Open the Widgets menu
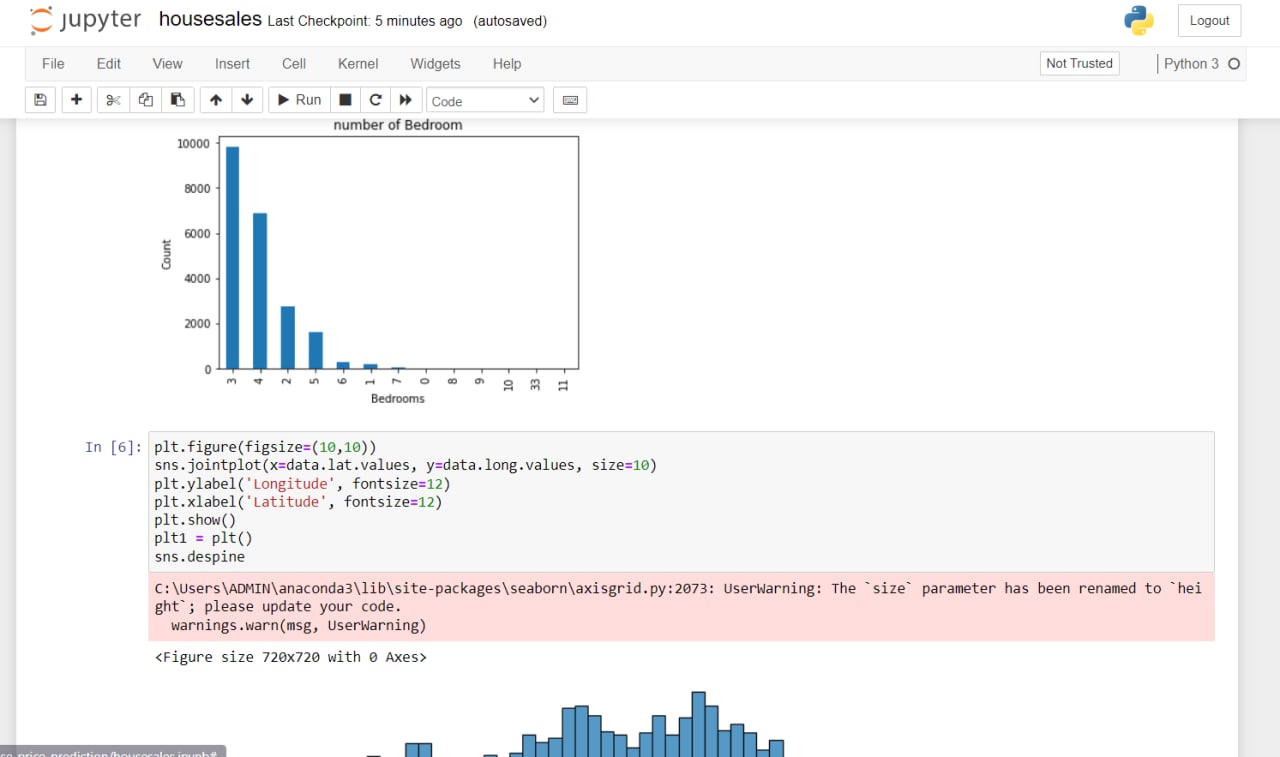 [x=435, y=64]
